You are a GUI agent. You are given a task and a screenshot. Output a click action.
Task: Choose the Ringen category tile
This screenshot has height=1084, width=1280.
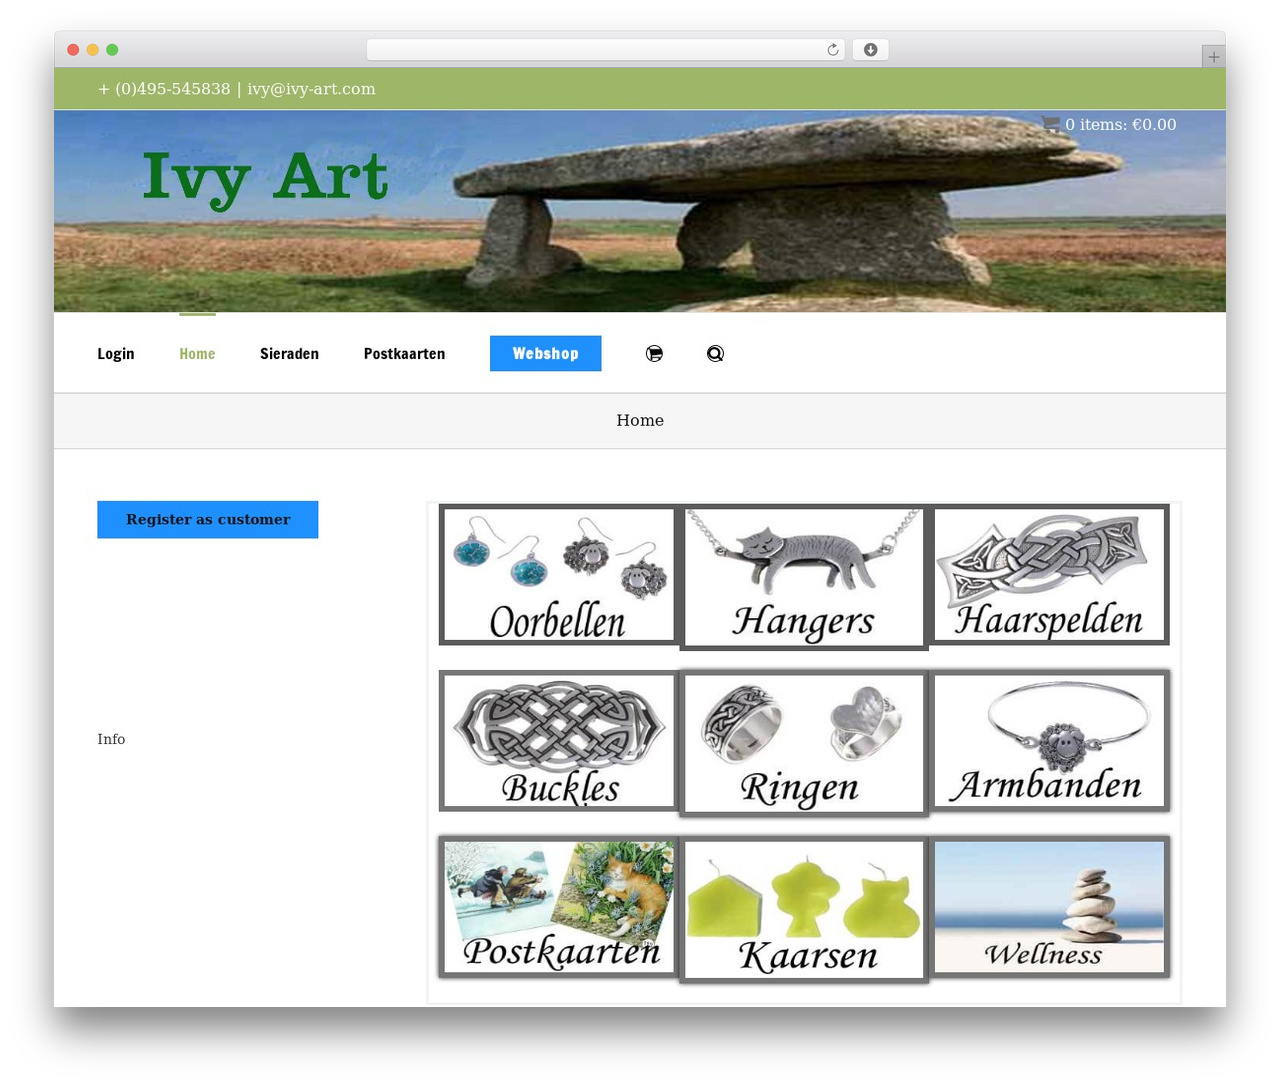point(804,743)
